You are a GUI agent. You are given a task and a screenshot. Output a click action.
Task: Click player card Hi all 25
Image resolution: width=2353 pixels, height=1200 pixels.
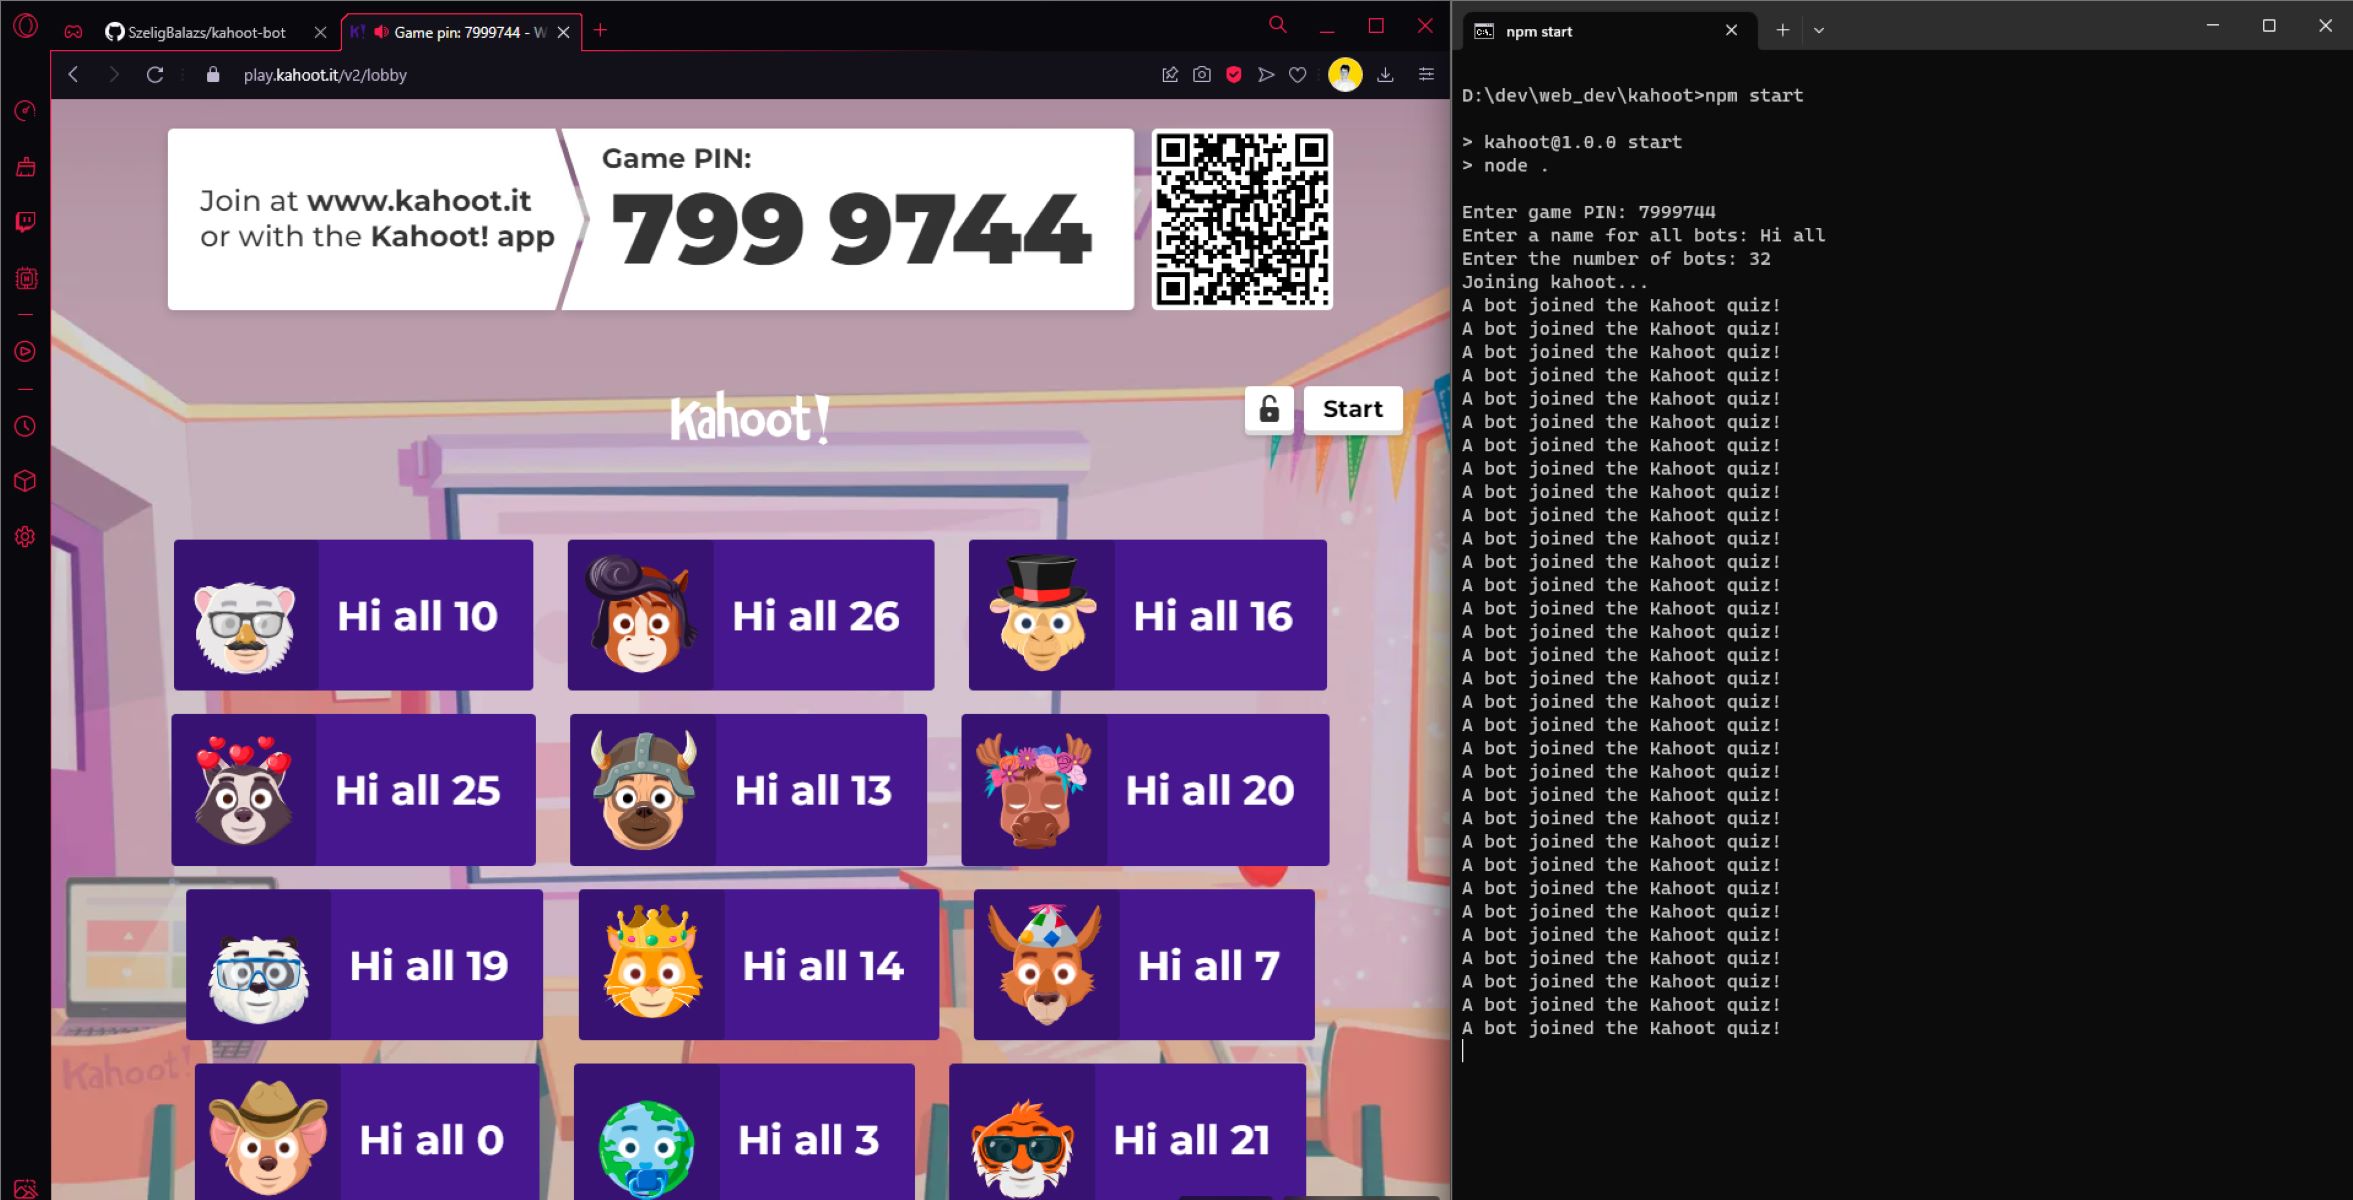(x=353, y=790)
